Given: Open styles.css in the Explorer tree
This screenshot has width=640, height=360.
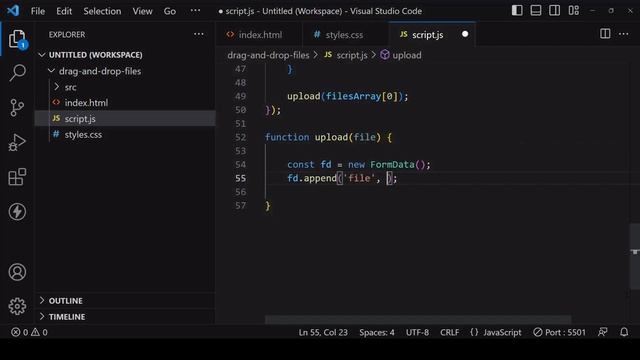Looking at the screenshot, I should [x=83, y=135].
